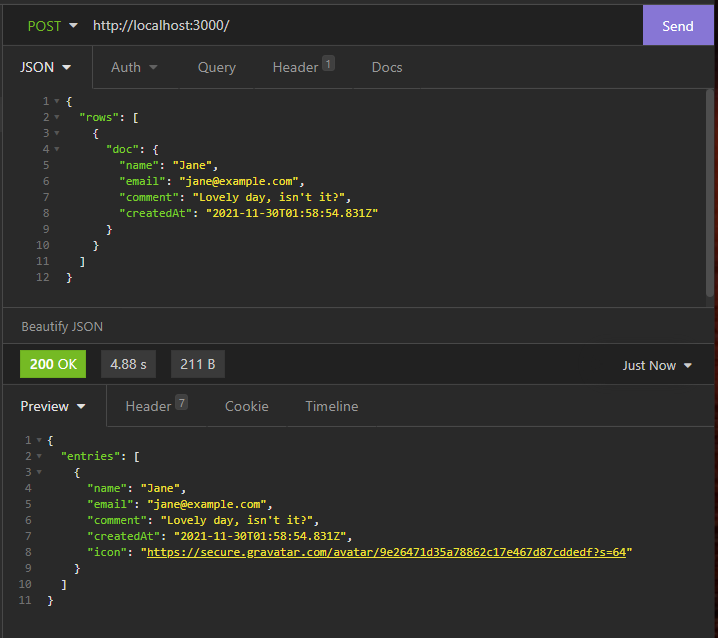Open the request Header tab
The width and height of the screenshot is (718, 638).
303,67
